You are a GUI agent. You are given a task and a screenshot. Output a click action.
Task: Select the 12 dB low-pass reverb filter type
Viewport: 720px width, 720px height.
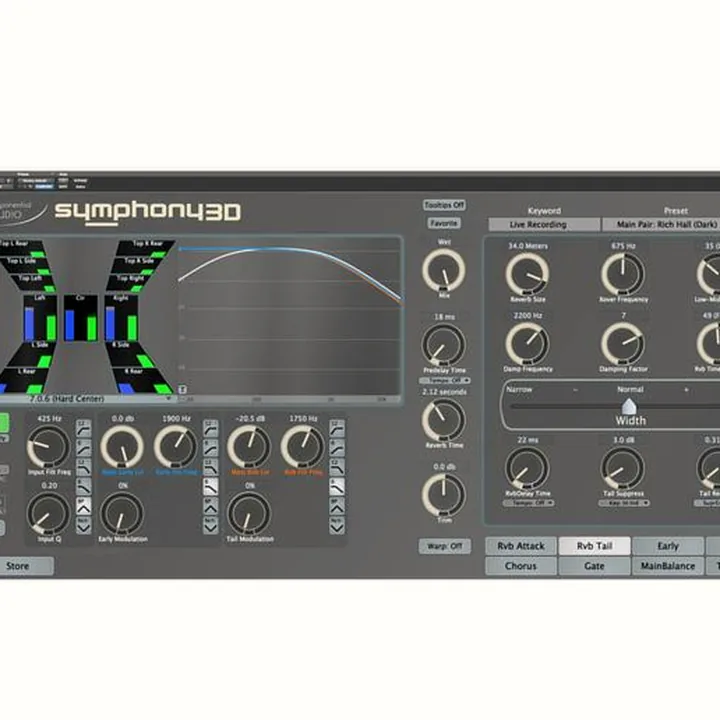pyautogui.click(x=337, y=467)
